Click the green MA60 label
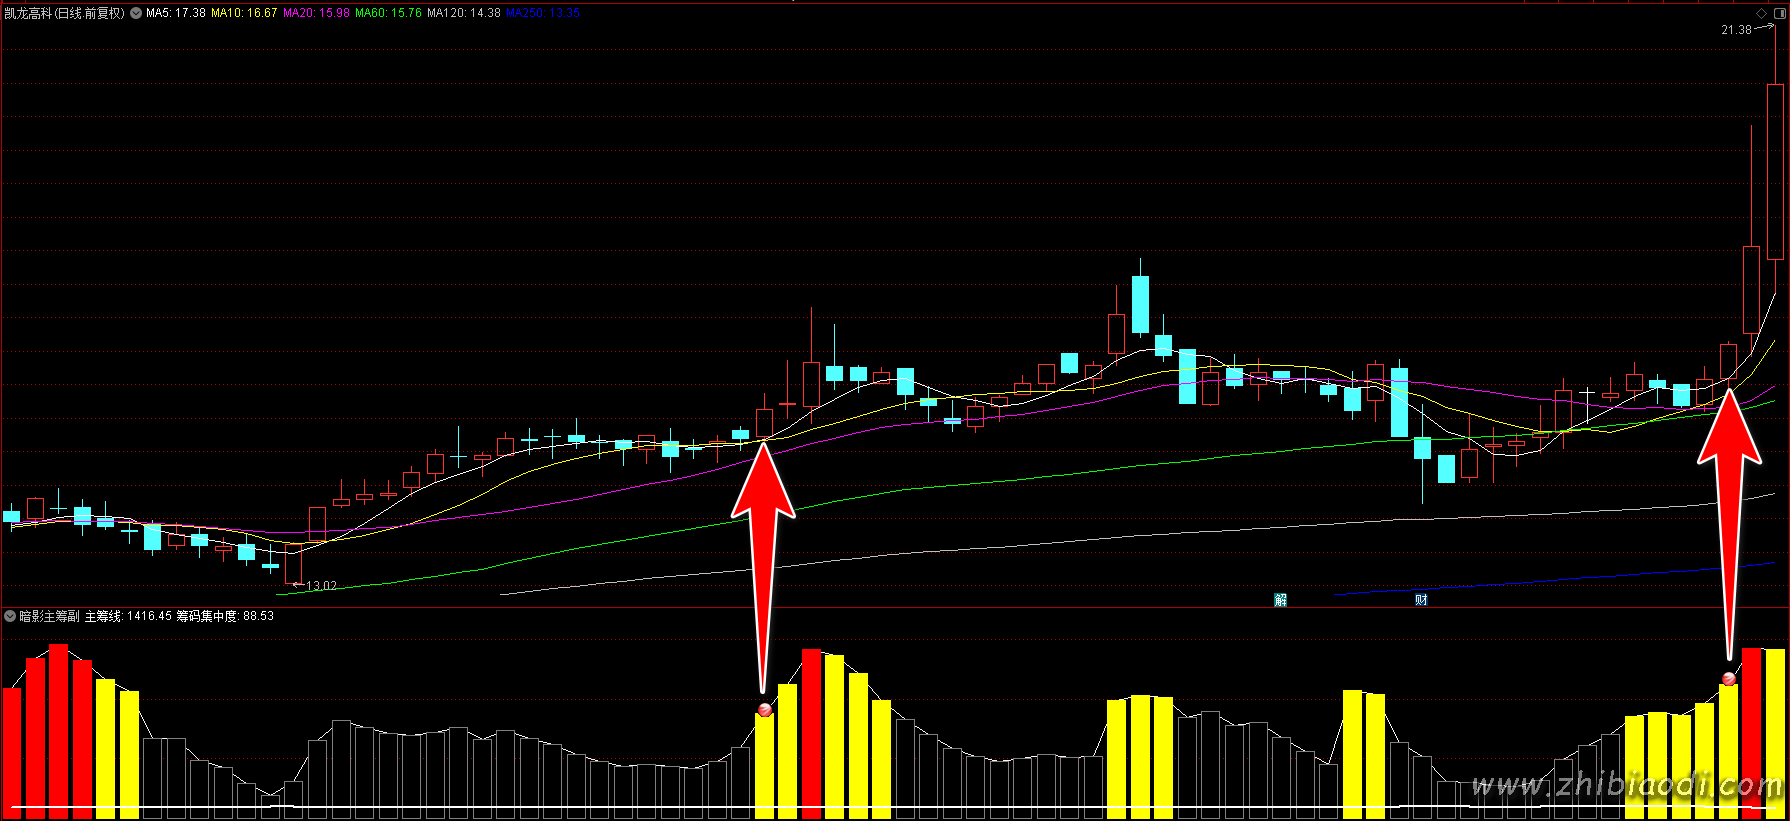The width and height of the screenshot is (1790, 821). point(388,13)
